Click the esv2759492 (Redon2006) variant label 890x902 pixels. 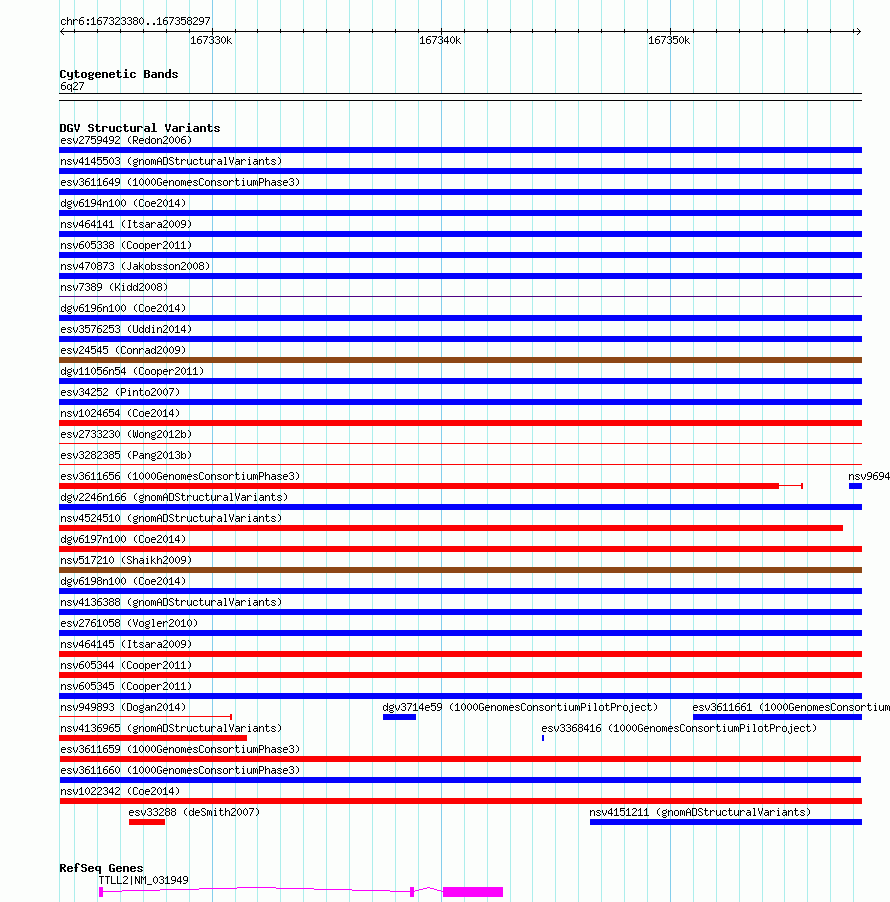click(x=126, y=140)
